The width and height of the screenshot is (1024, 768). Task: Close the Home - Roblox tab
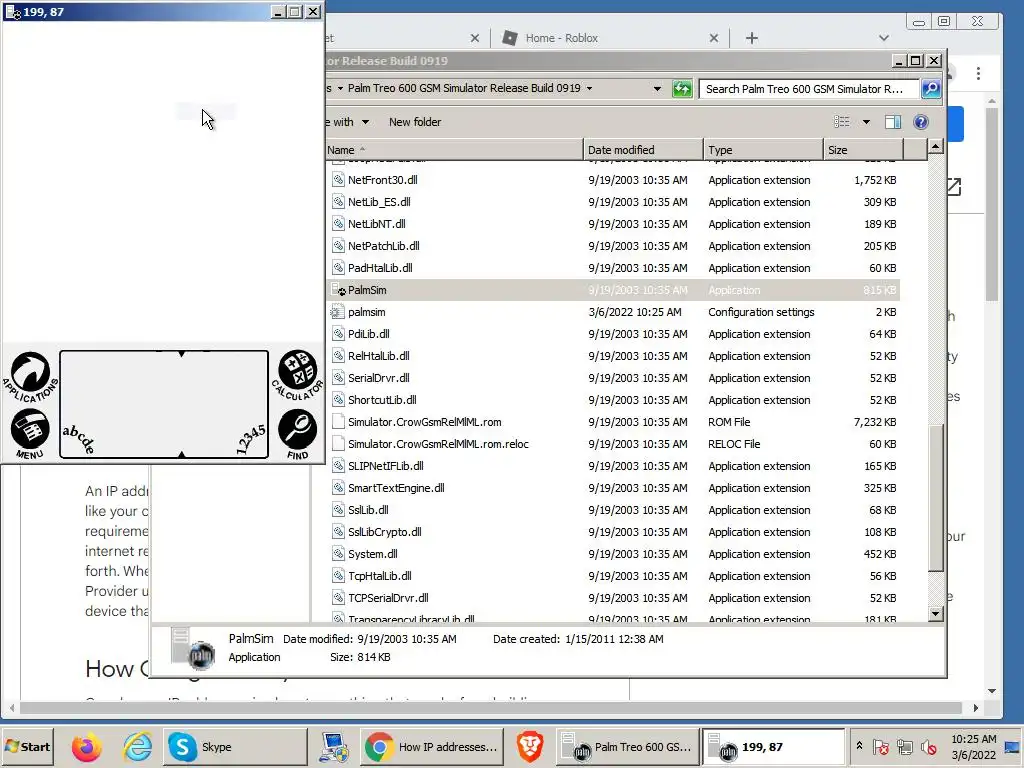click(714, 38)
